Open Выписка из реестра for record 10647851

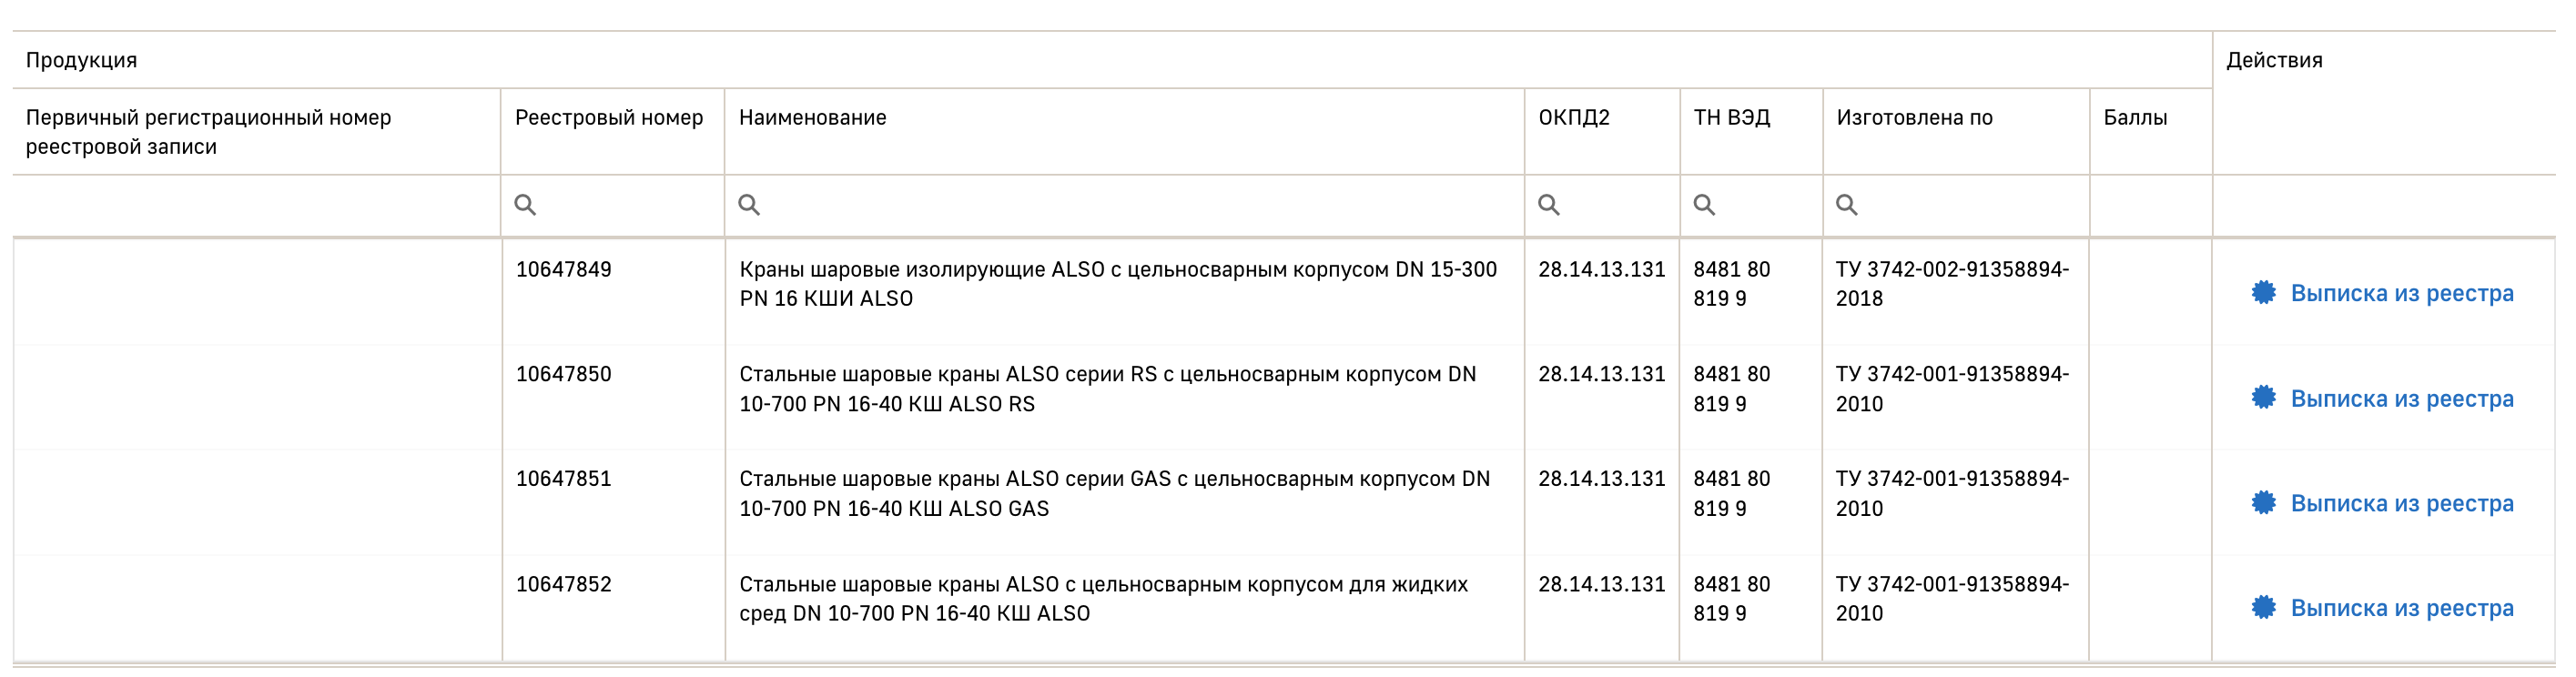click(2401, 503)
